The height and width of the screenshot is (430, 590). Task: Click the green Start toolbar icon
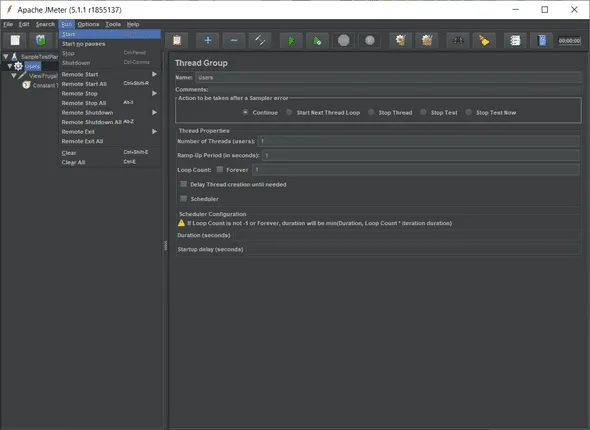click(291, 40)
